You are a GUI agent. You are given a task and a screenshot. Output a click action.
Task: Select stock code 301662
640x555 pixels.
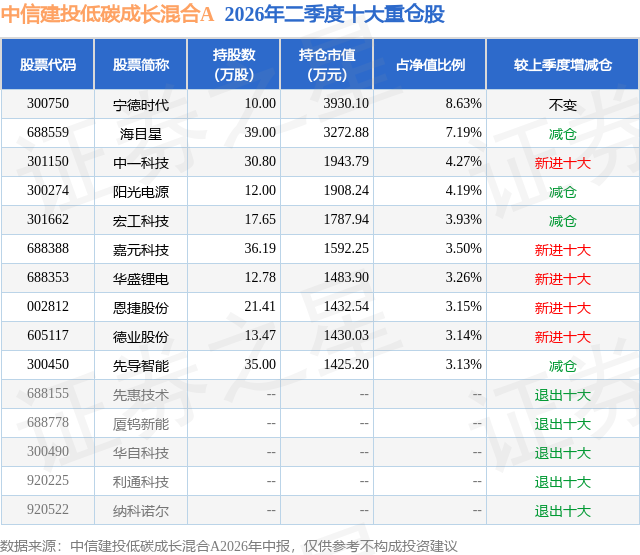tap(48, 220)
